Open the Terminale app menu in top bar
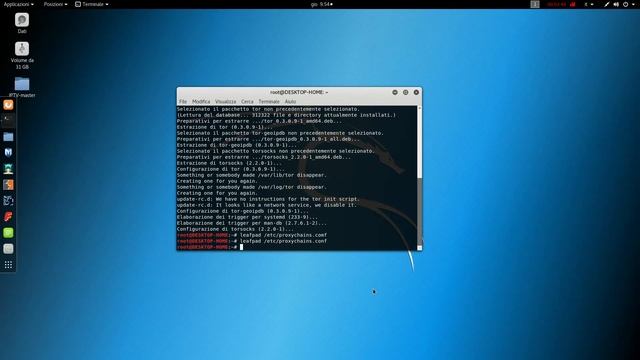640x360 pixels. [92, 4]
